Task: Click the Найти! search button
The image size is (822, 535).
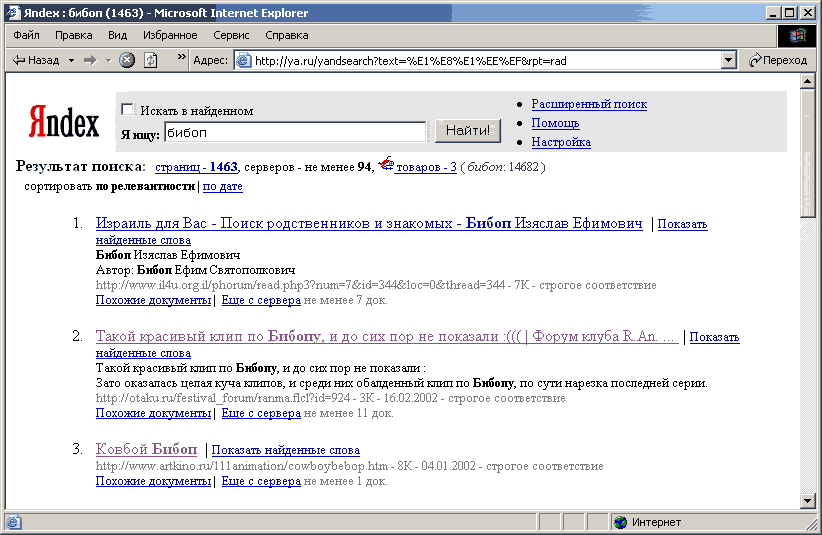Action: (468, 130)
